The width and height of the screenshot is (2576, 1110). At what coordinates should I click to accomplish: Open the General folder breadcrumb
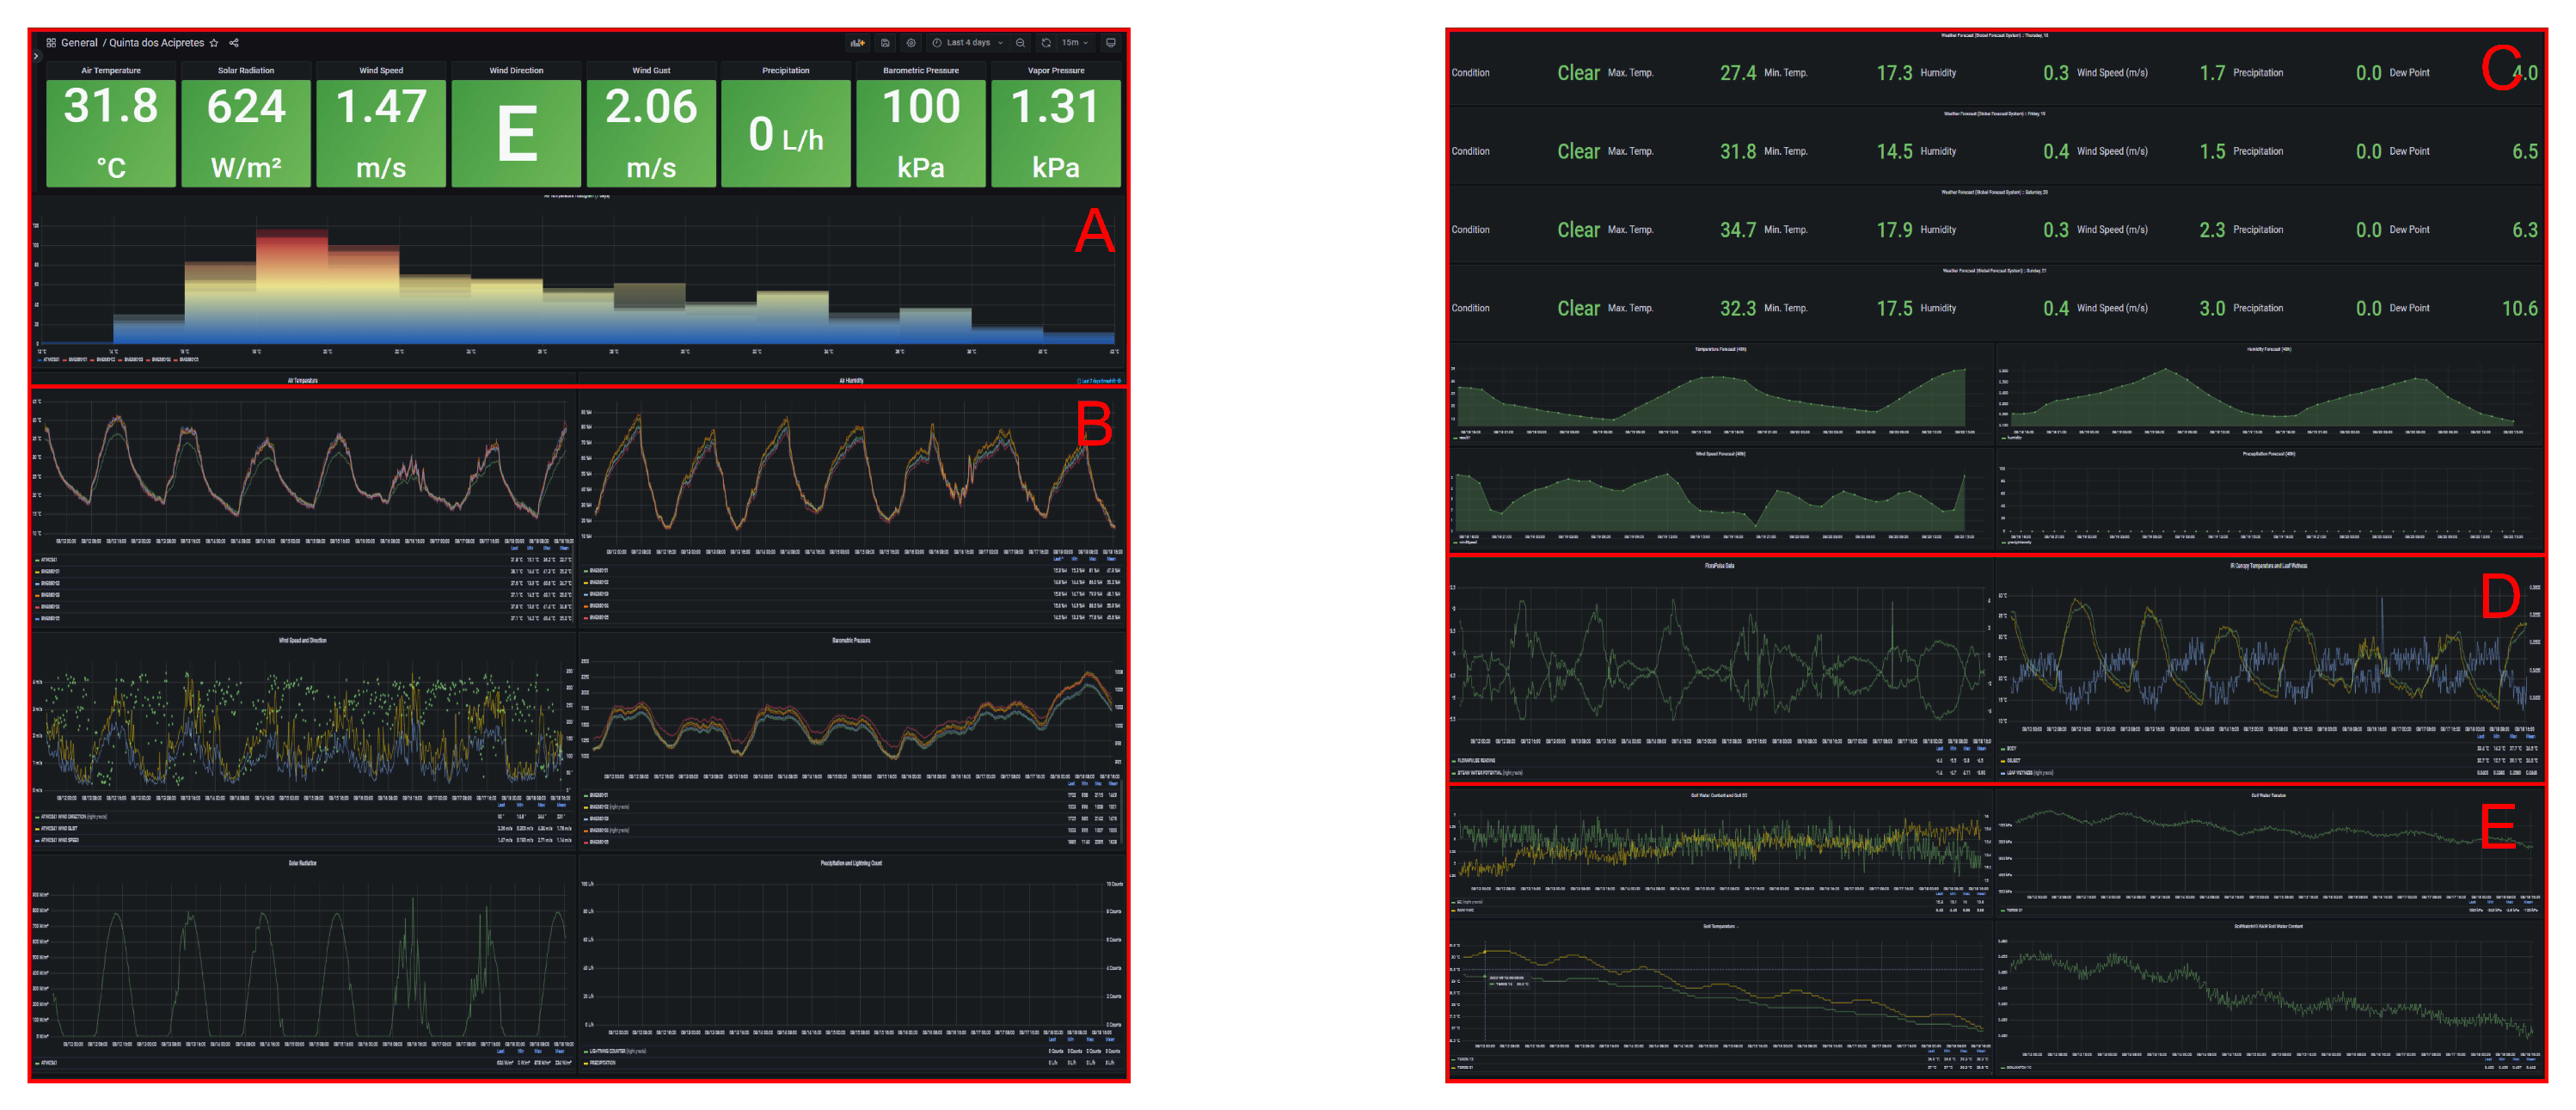click(79, 43)
